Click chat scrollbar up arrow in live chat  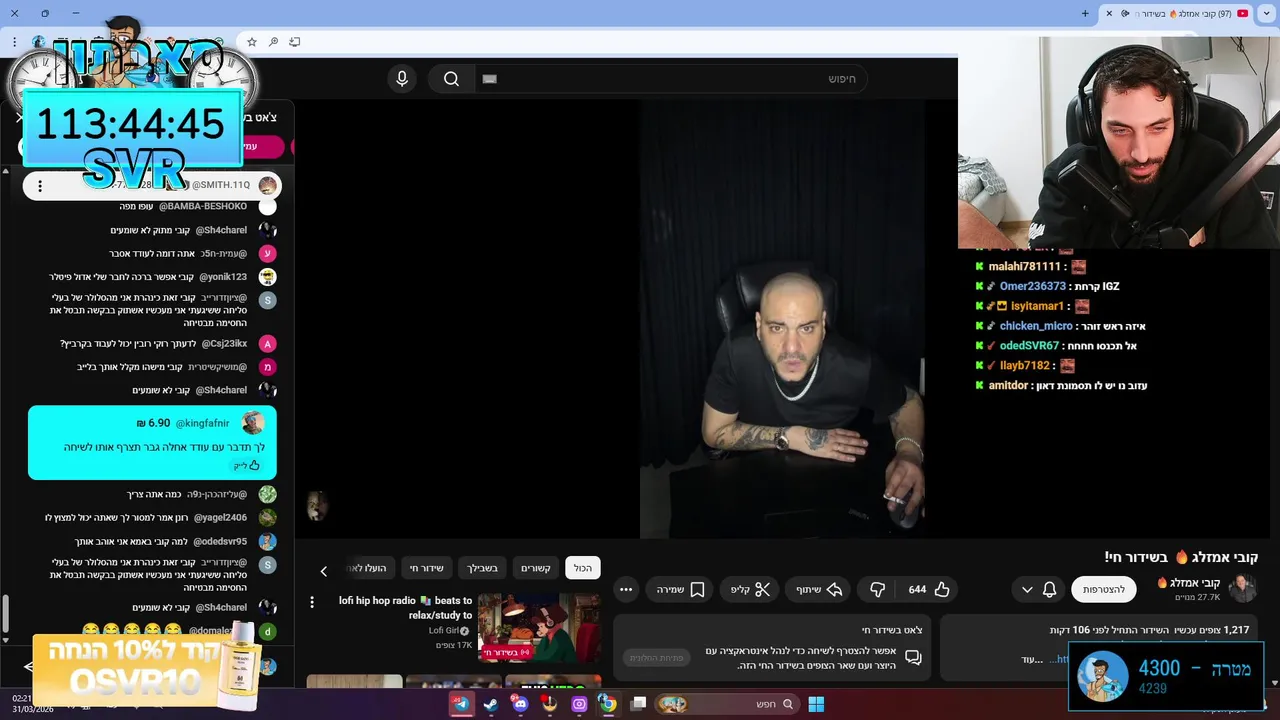tap(5, 171)
